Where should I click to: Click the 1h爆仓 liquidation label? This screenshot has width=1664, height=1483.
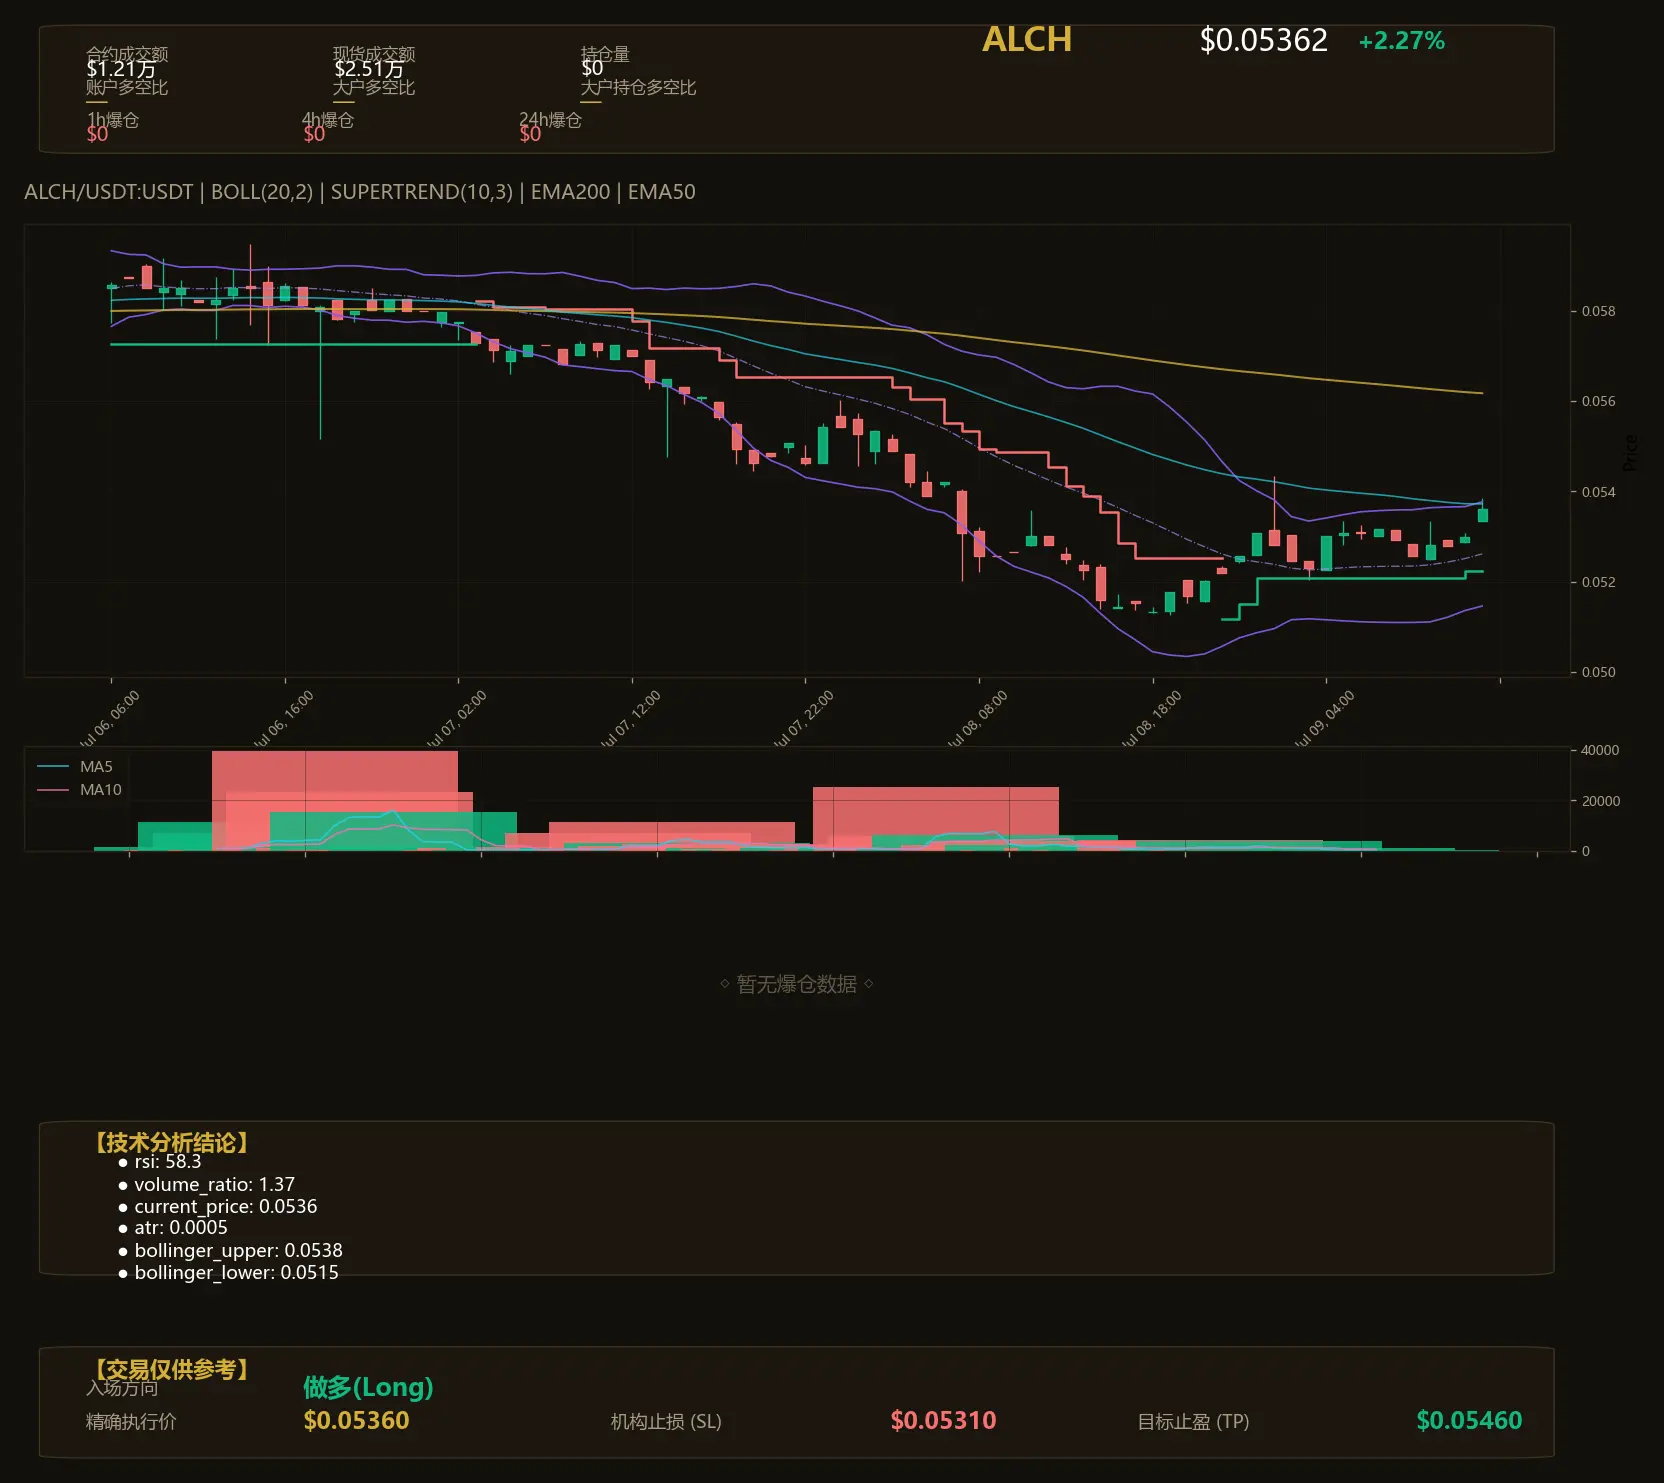tap(113, 120)
